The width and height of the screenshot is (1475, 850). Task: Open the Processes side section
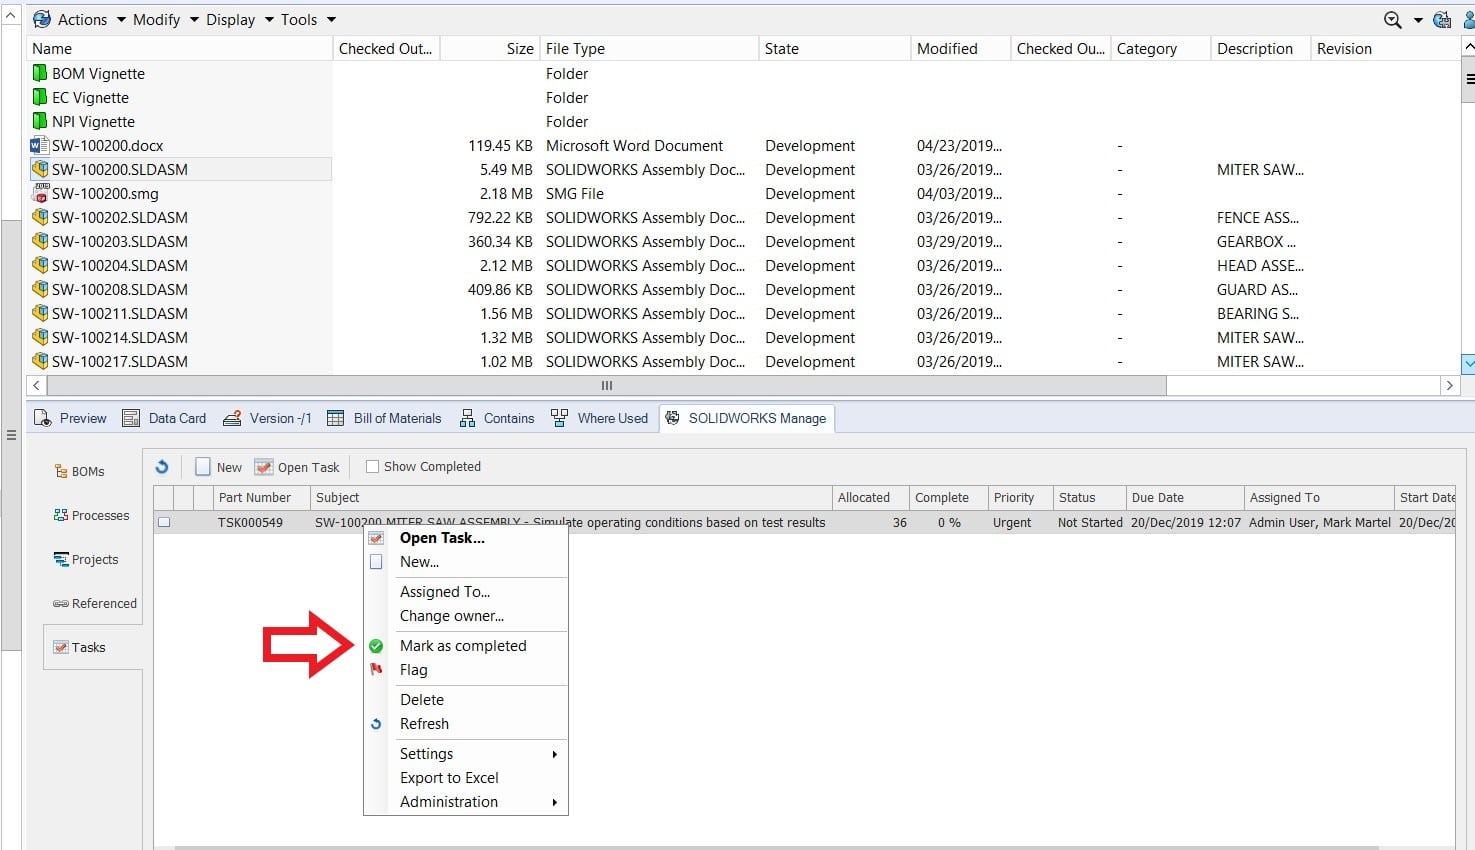pos(92,515)
